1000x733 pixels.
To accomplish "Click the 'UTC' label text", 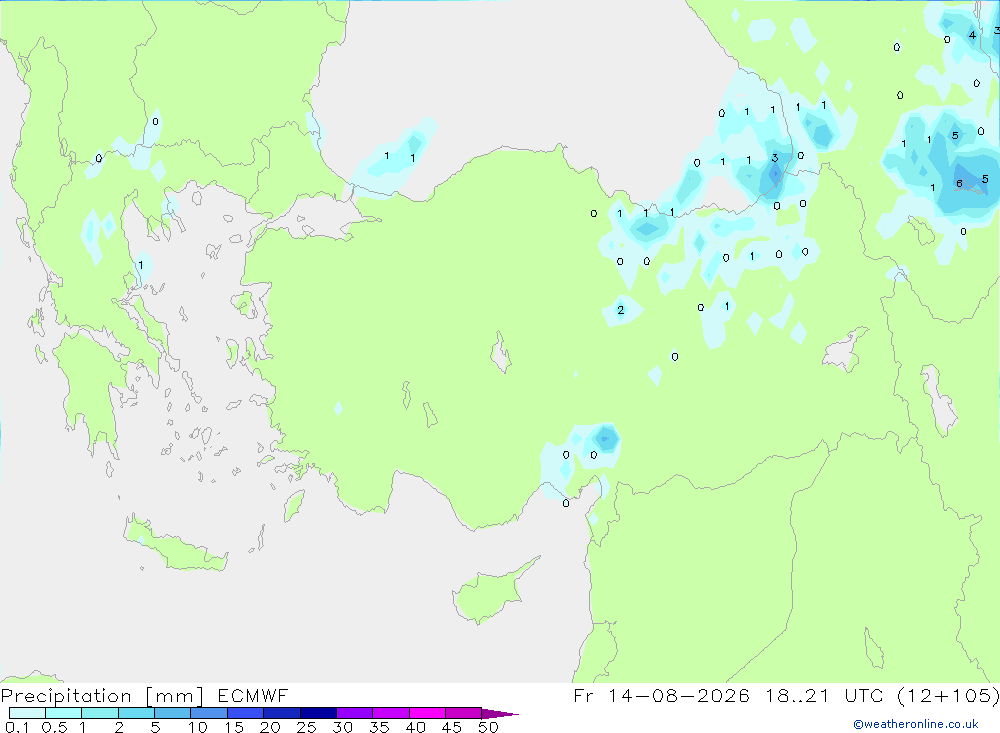I will [x=864, y=695].
